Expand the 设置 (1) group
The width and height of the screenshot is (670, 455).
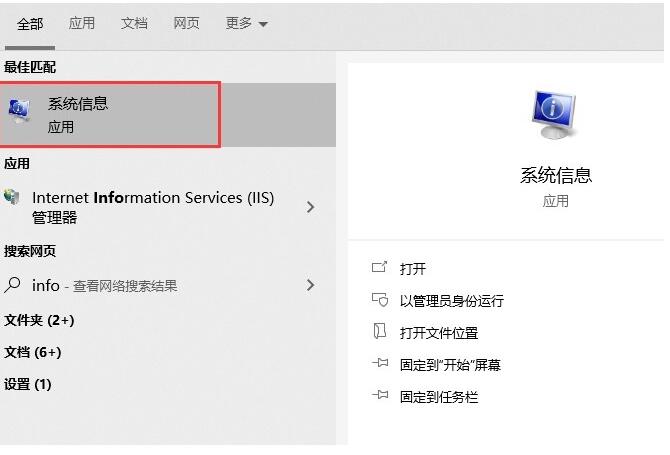(27, 385)
